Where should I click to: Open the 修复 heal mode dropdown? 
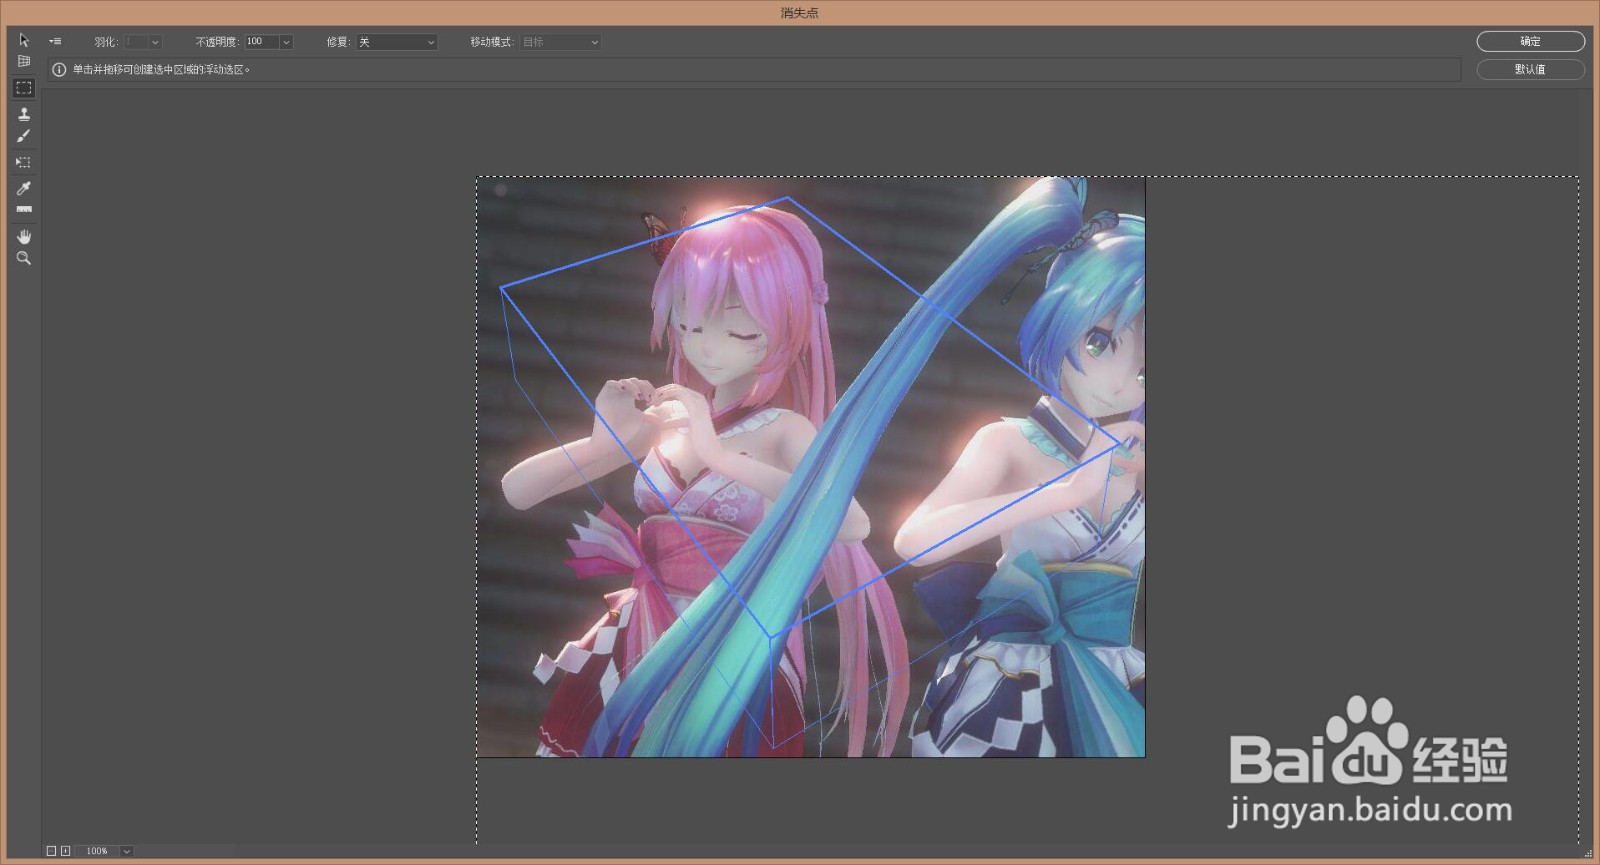397,42
